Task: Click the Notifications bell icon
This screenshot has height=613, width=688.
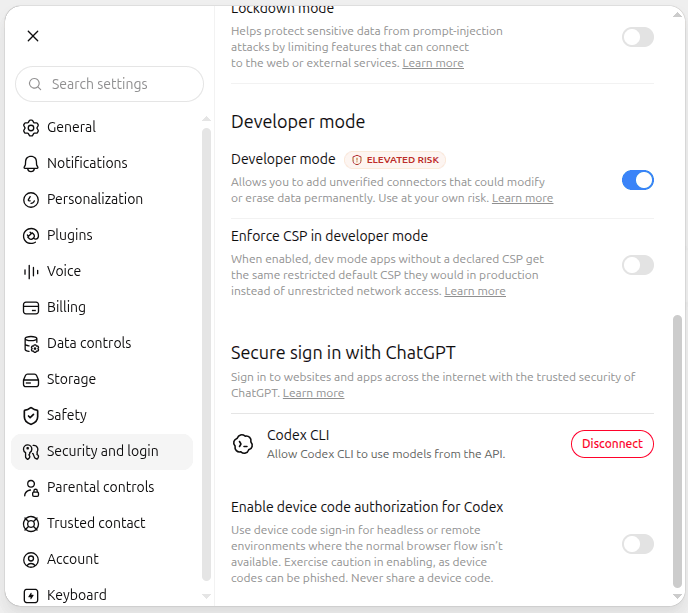Action: pos(31,163)
